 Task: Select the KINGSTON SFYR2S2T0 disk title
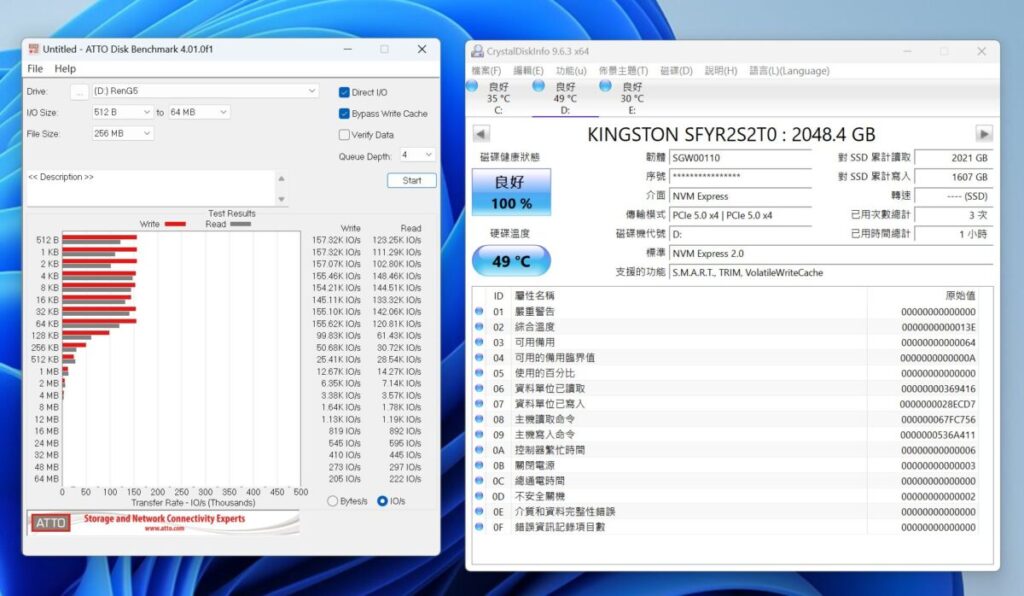click(731, 134)
